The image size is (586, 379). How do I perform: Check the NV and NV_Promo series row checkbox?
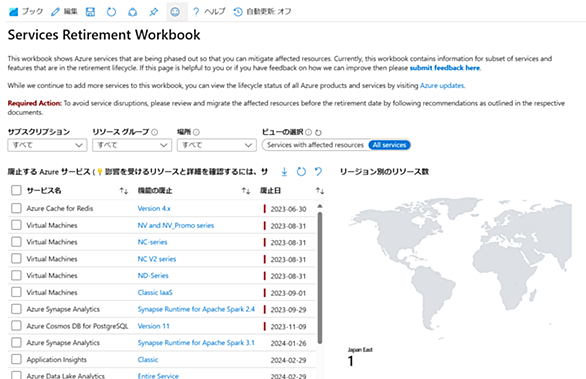[x=16, y=225]
